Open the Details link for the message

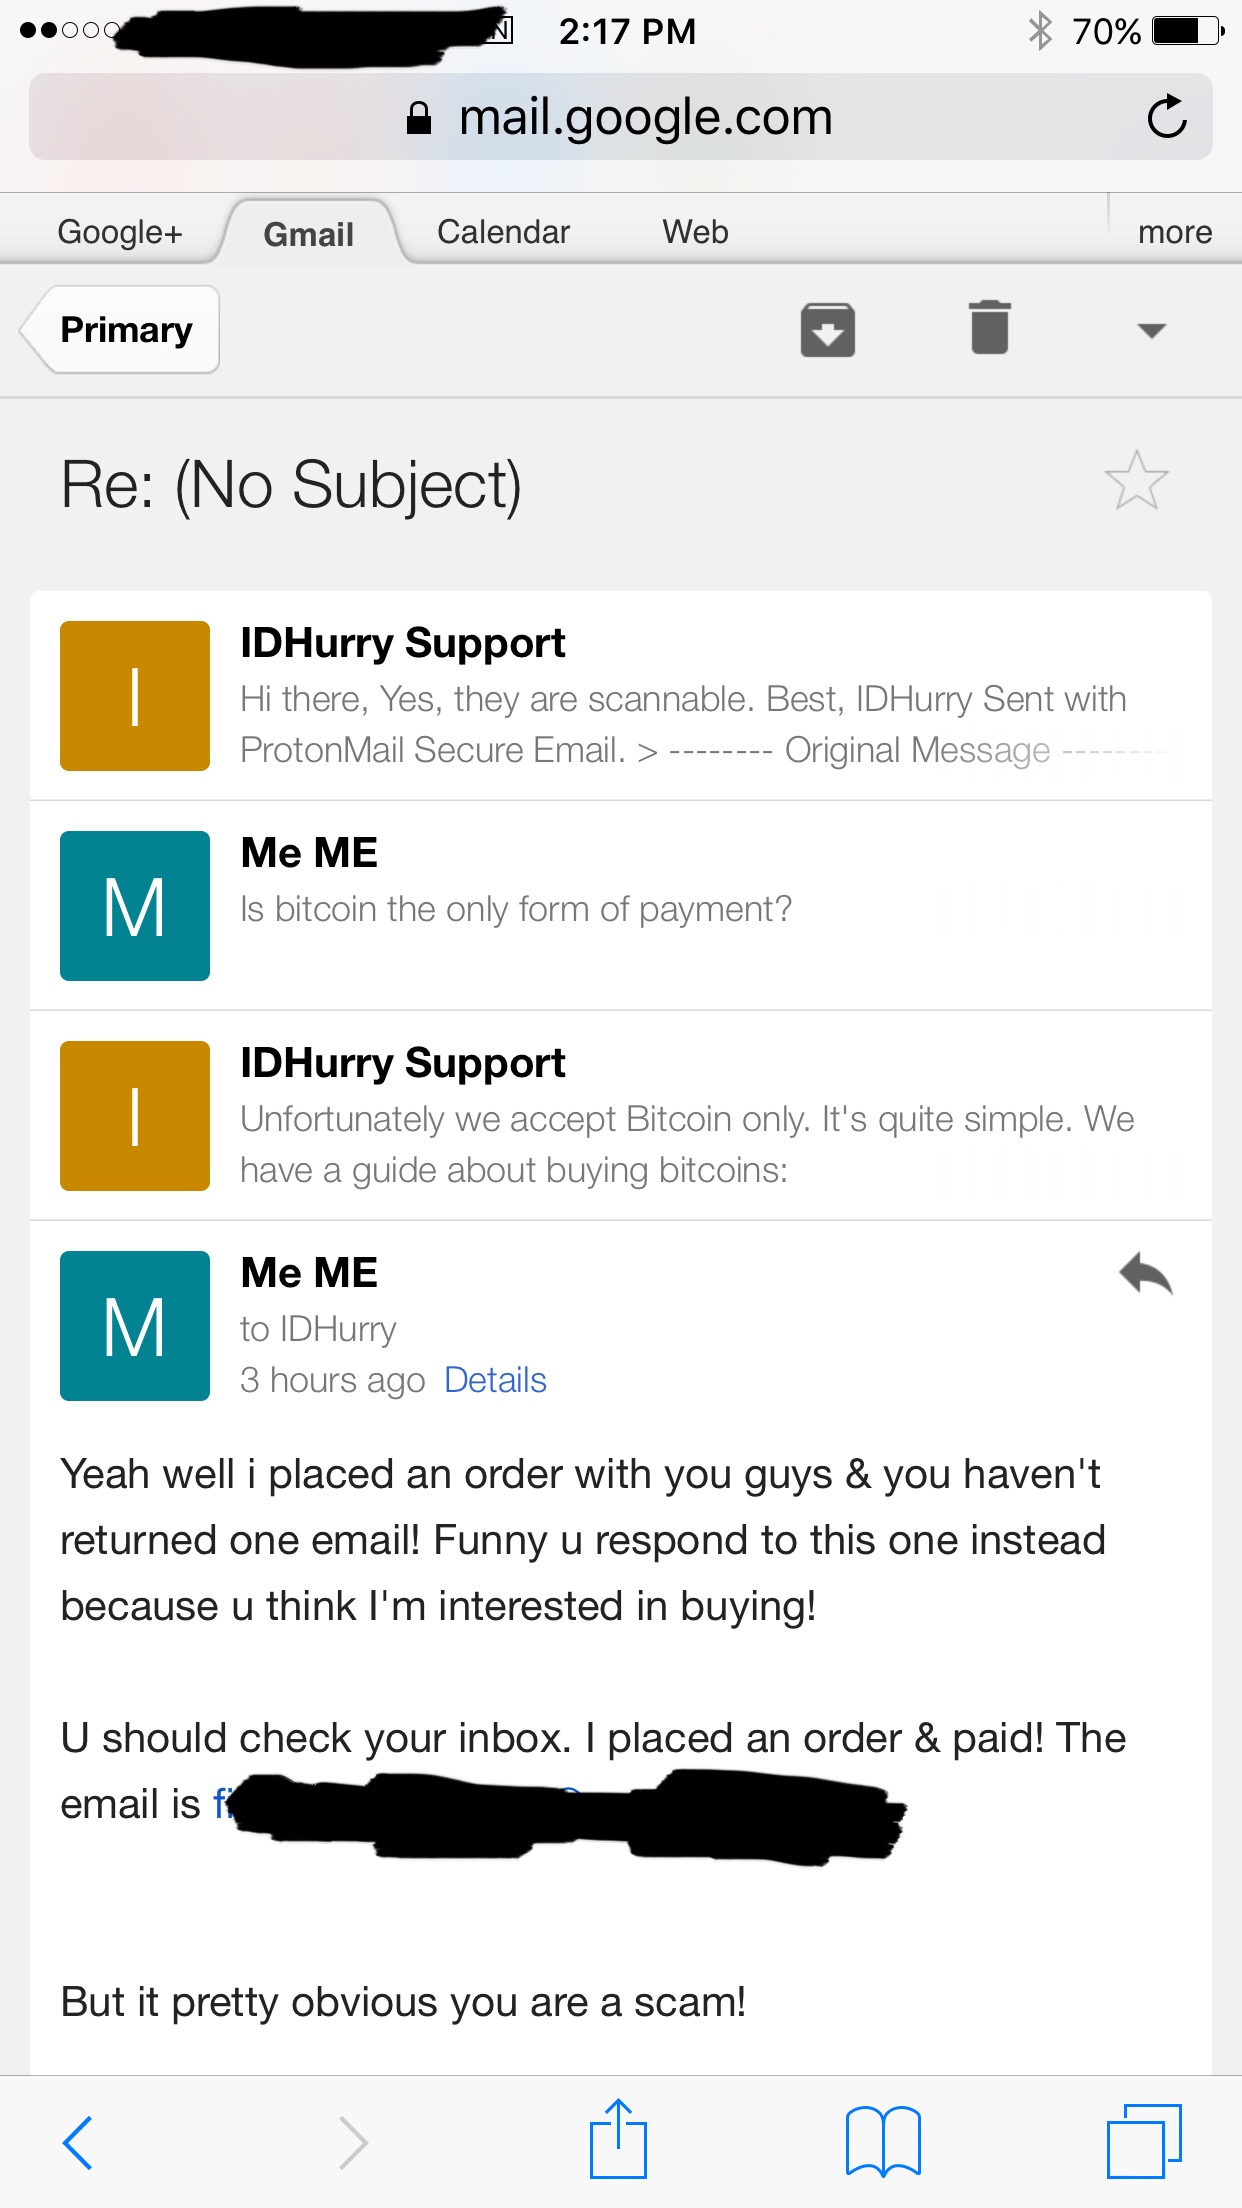click(495, 1380)
